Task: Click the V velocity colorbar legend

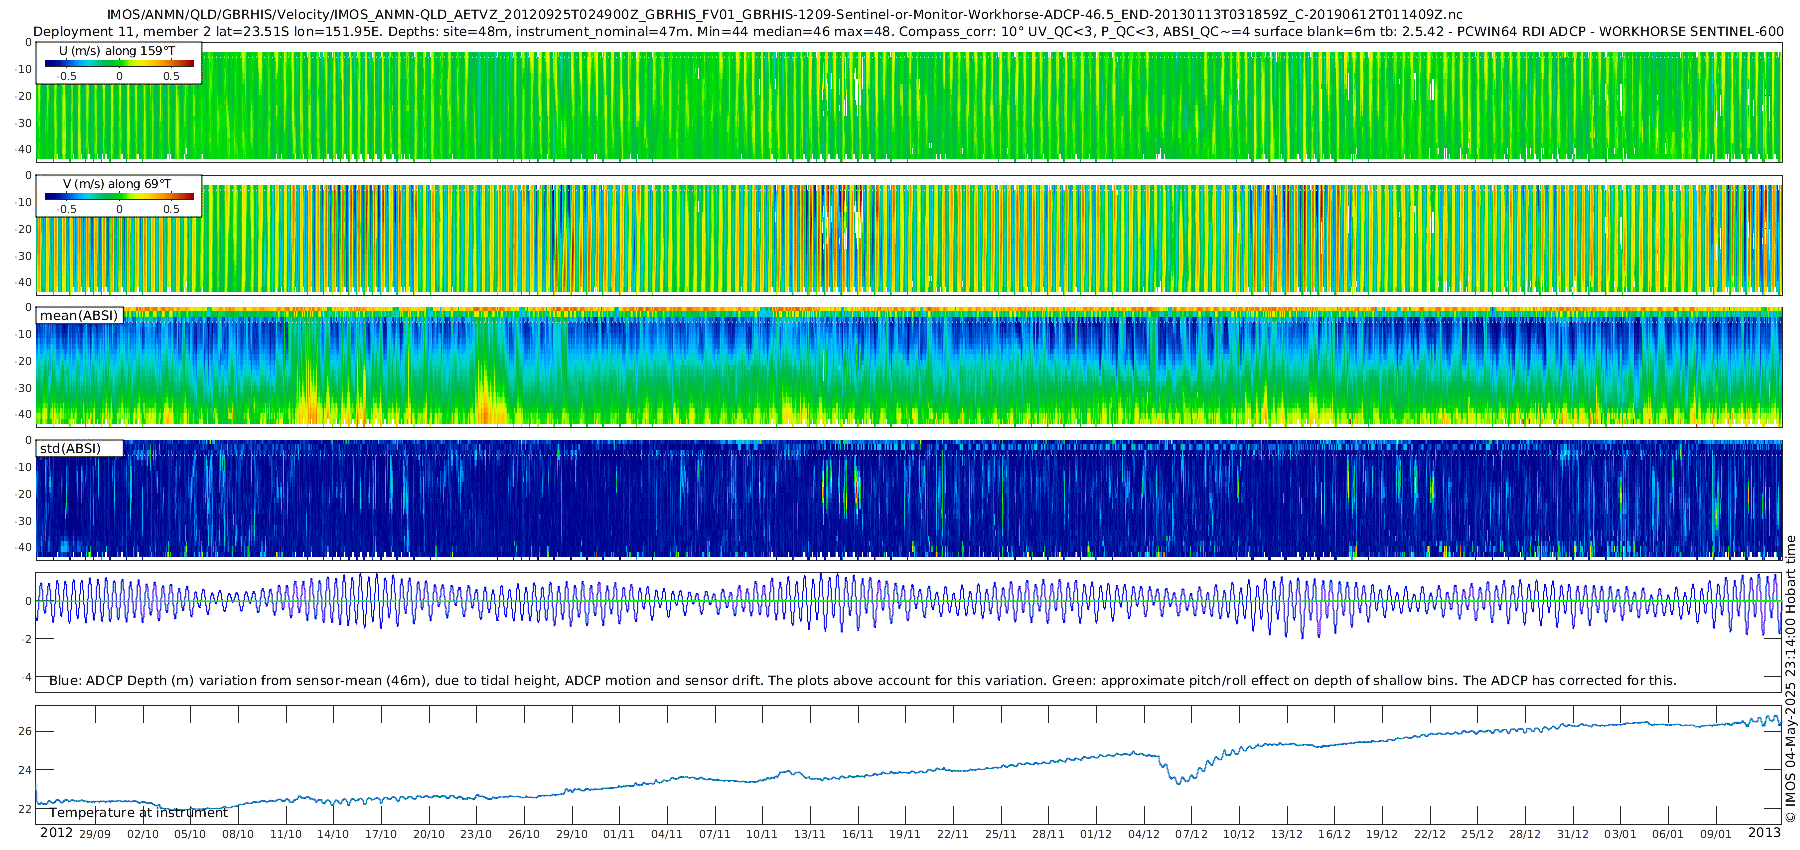Action: pyautogui.click(x=119, y=196)
